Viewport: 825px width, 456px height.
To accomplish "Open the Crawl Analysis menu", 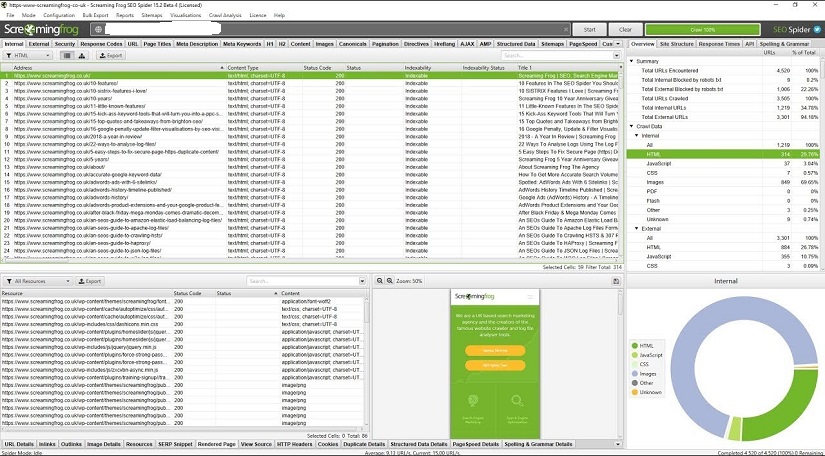I will coord(225,15).
